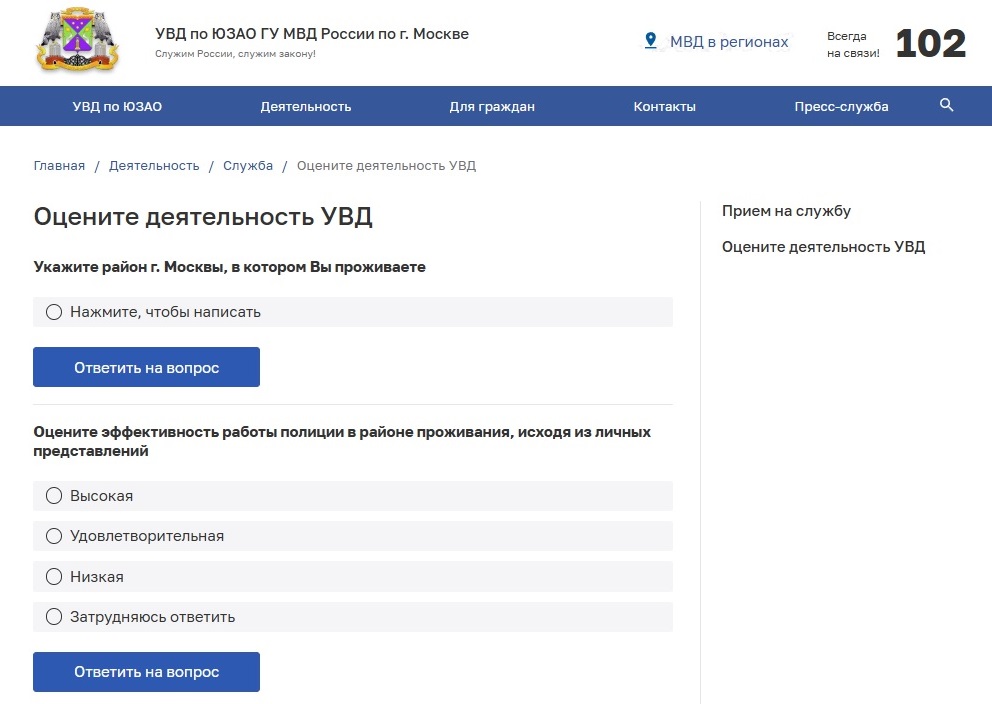Select the 'Низкая' radio option
992x704 pixels.
tap(55, 577)
